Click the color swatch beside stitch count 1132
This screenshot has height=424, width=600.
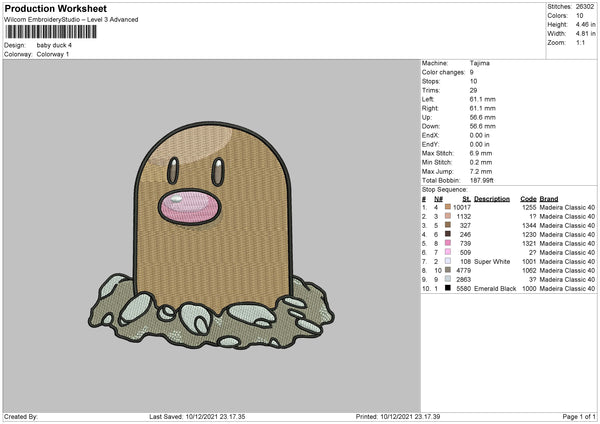pyautogui.click(x=448, y=216)
